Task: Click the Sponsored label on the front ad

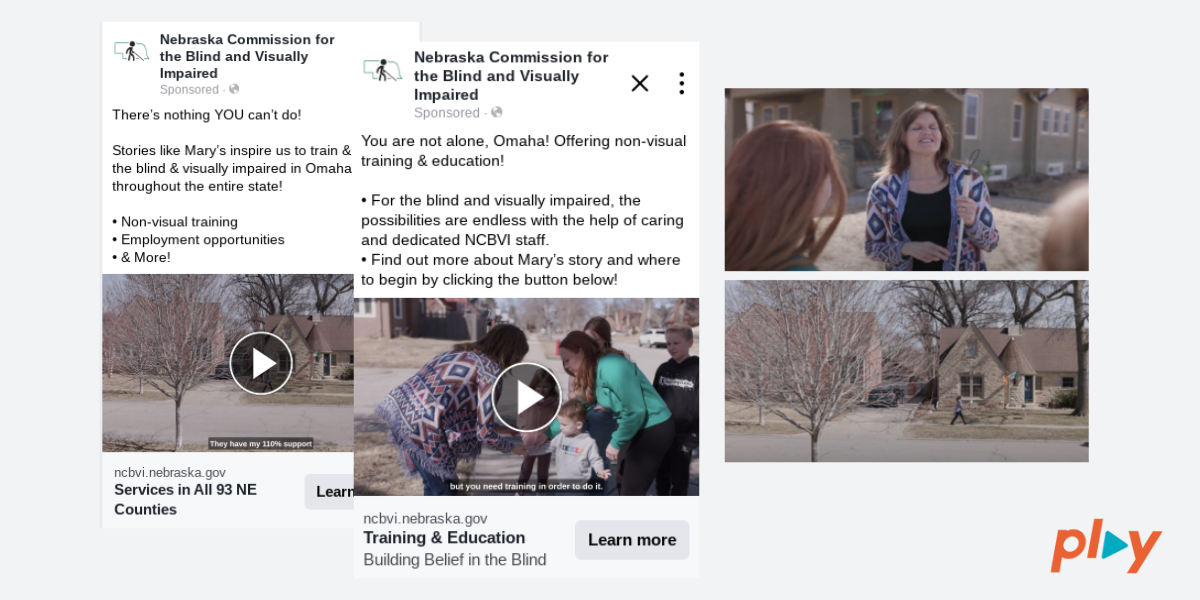Action: click(447, 112)
